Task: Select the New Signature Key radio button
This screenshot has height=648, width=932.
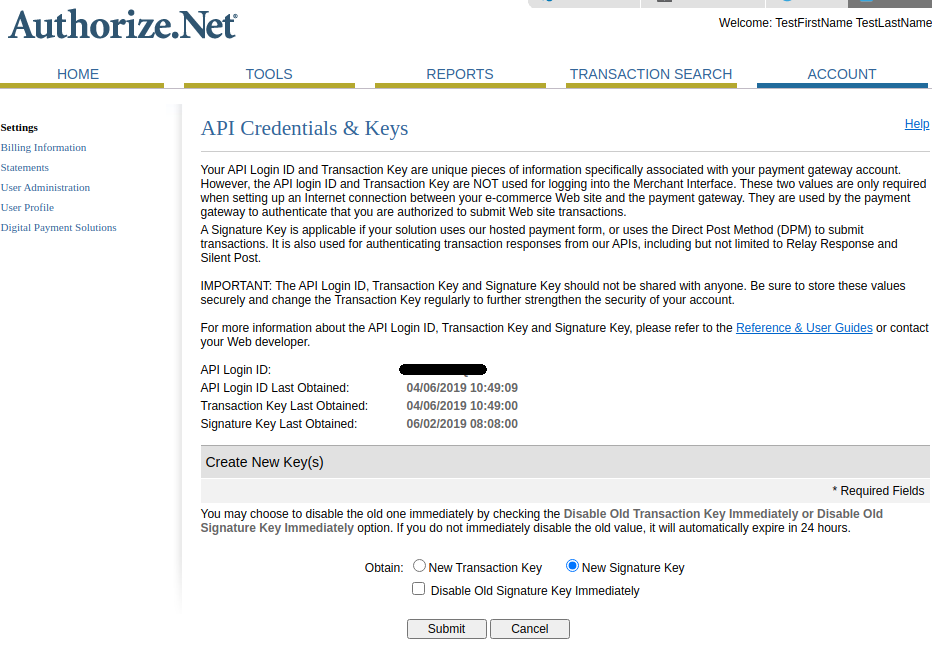Action: pos(572,566)
